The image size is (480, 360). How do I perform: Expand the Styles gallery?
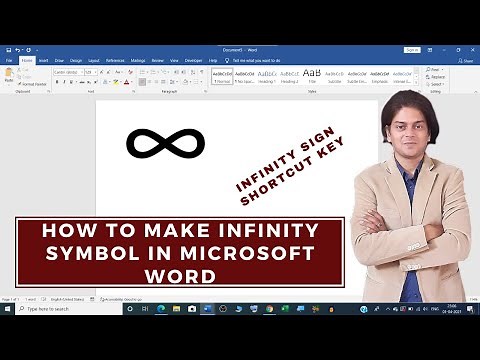click(416, 82)
